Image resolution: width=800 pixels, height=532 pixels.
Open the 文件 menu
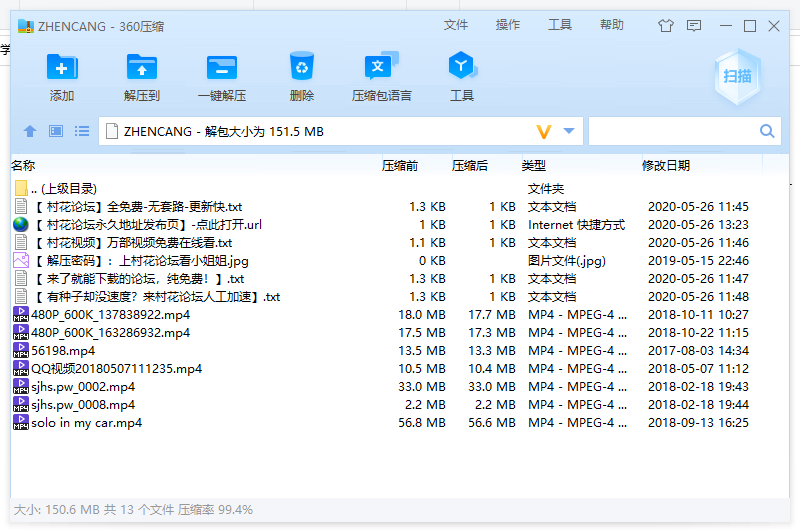pyautogui.click(x=456, y=25)
